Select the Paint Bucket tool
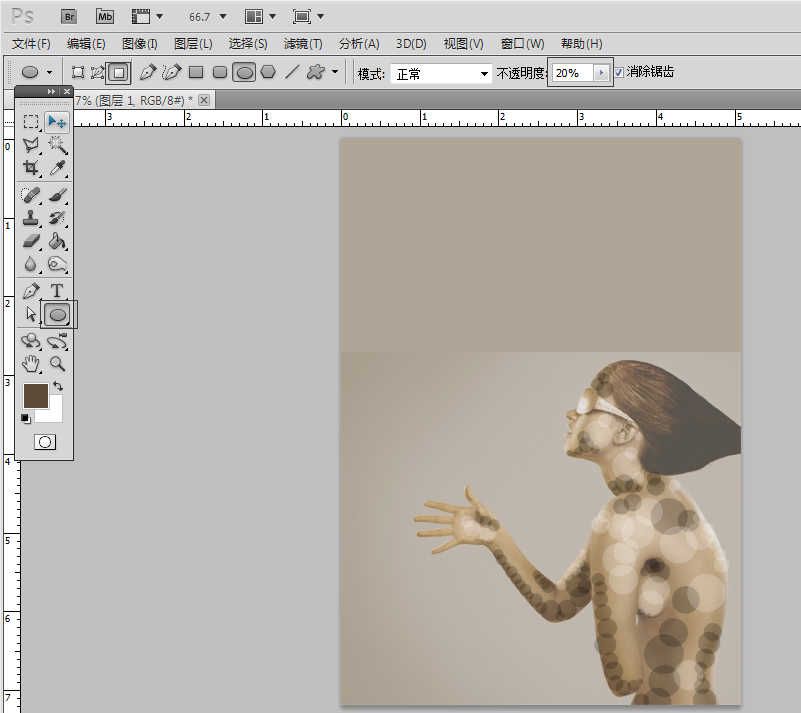The height and width of the screenshot is (713, 801). click(x=57, y=241)
